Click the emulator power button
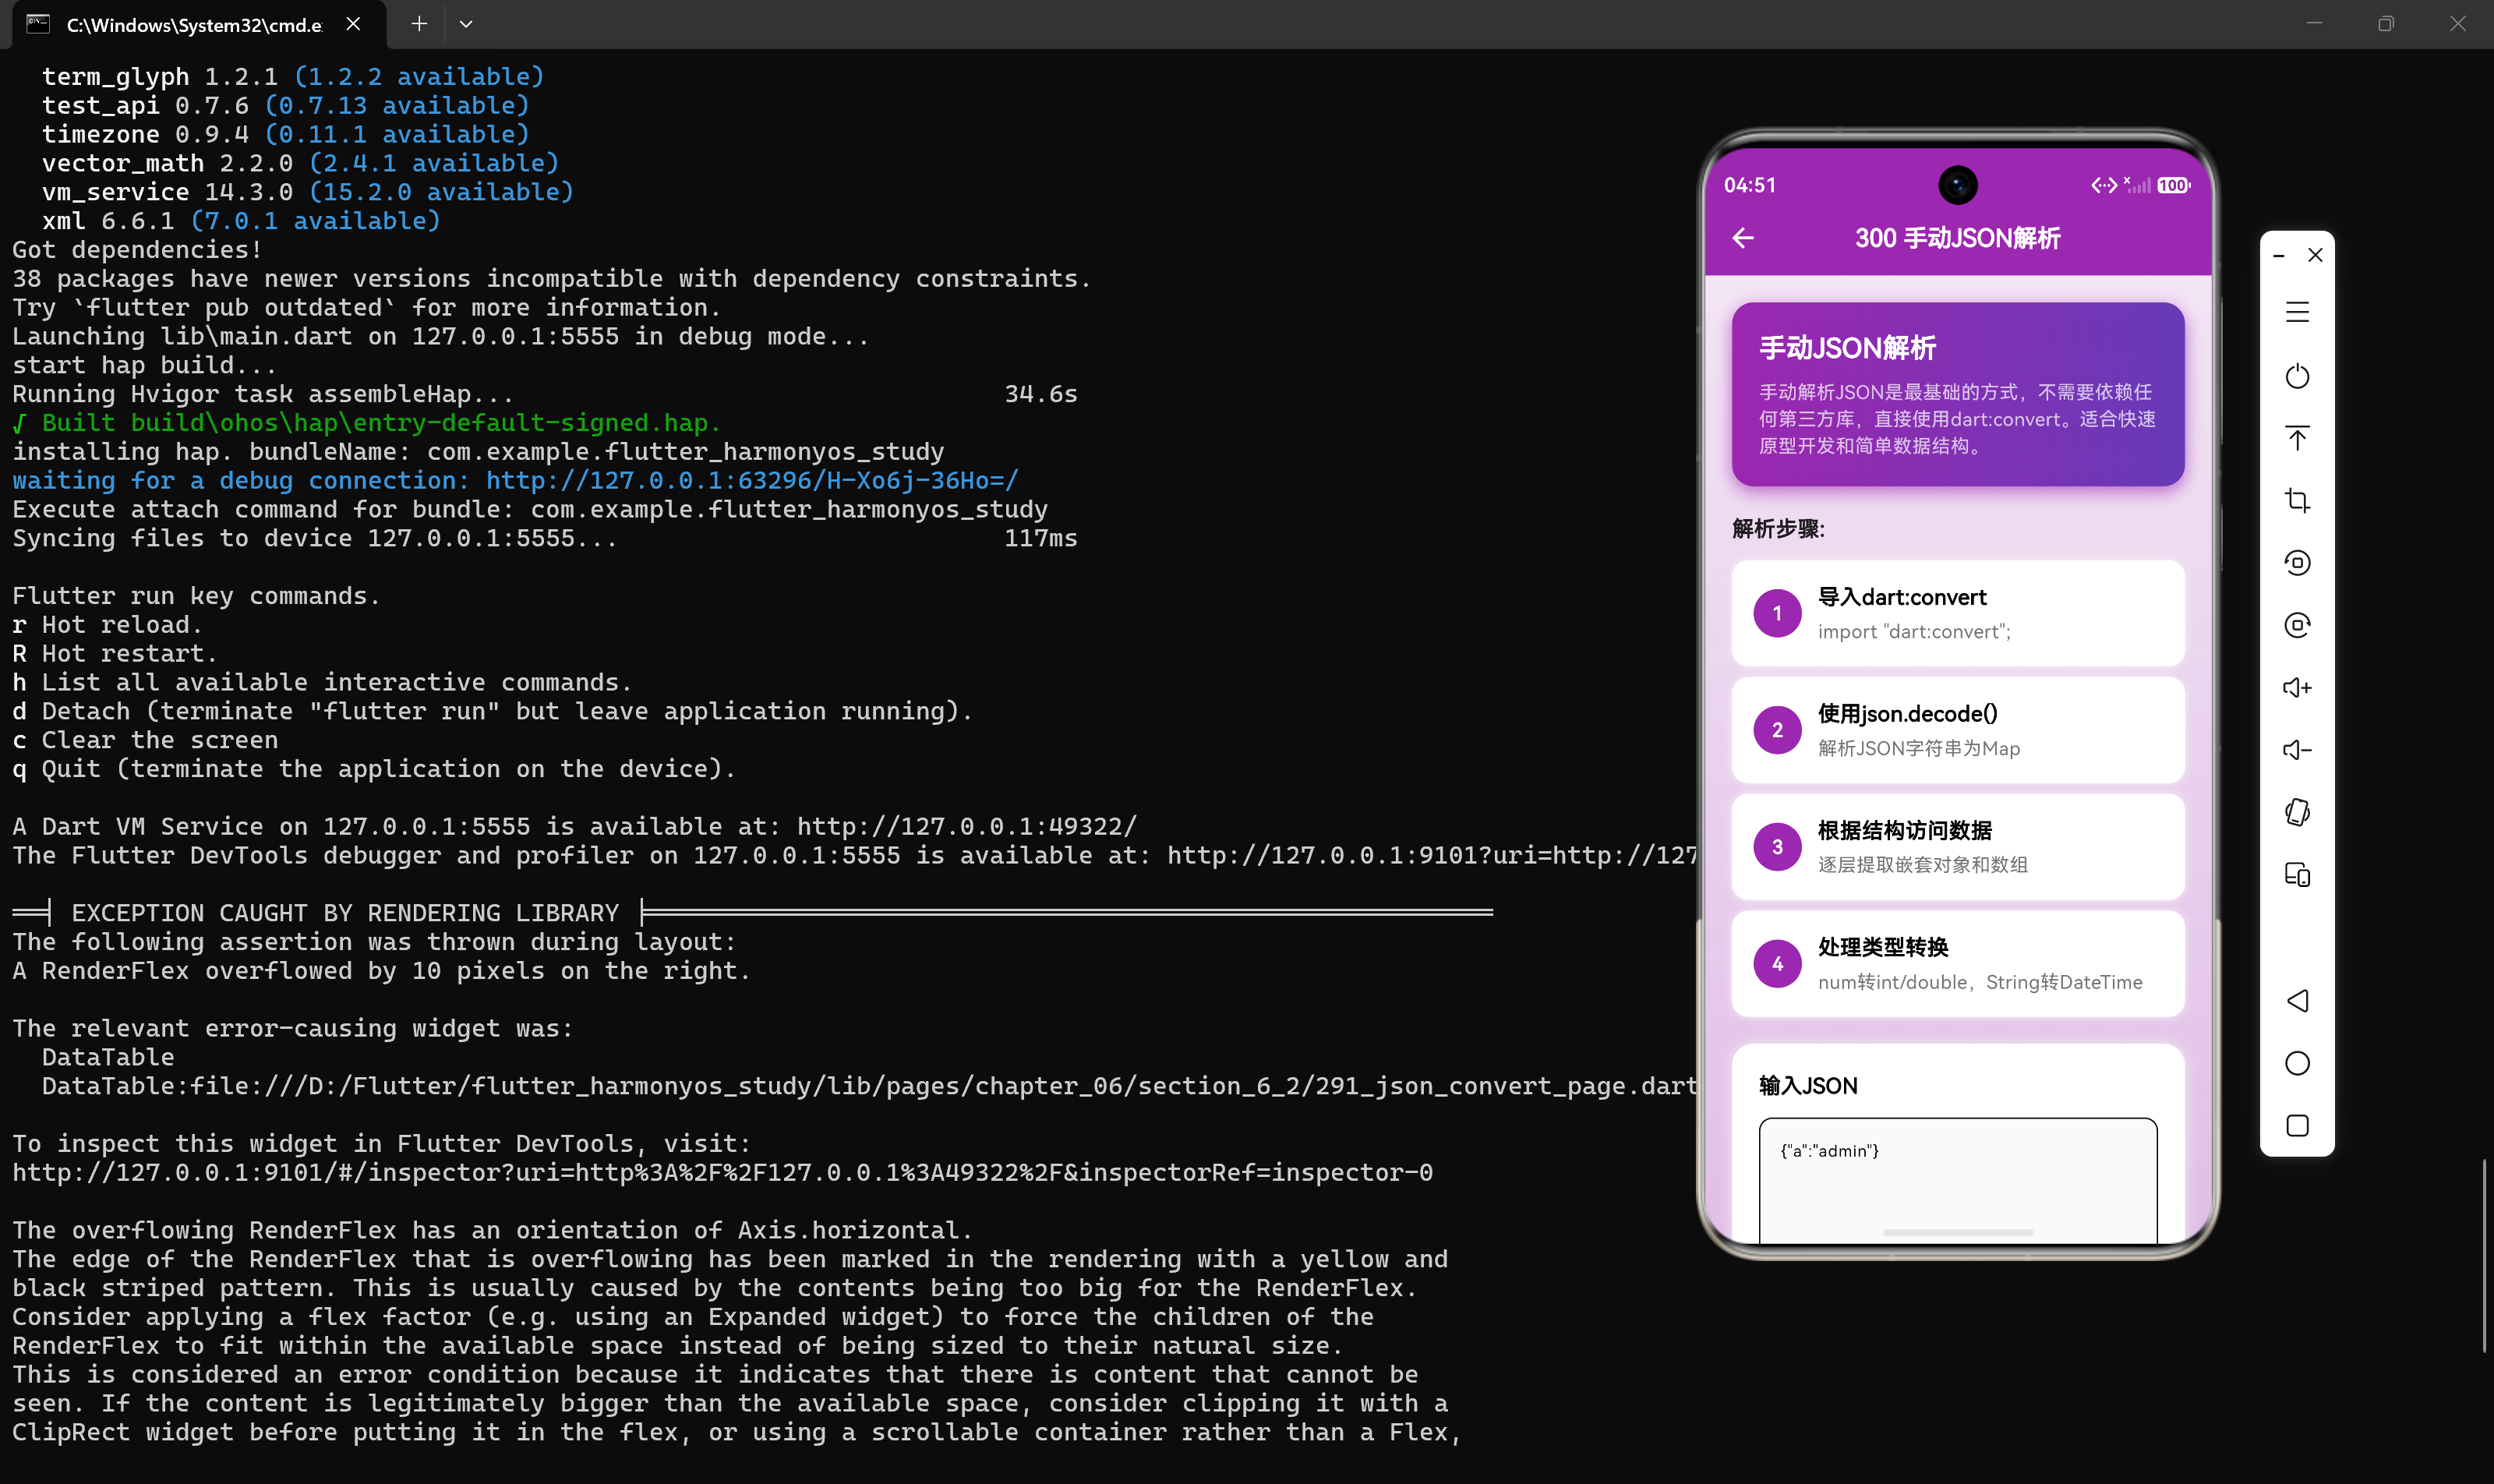 tap(2297, 376)
